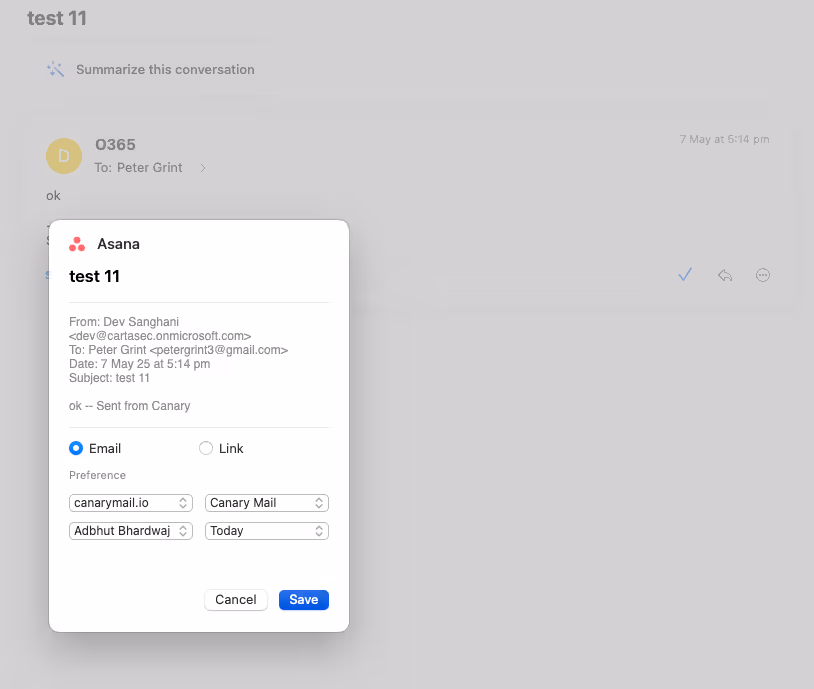Click the task title test 11 in dialog
814x689 pixels.
[94, 276]
